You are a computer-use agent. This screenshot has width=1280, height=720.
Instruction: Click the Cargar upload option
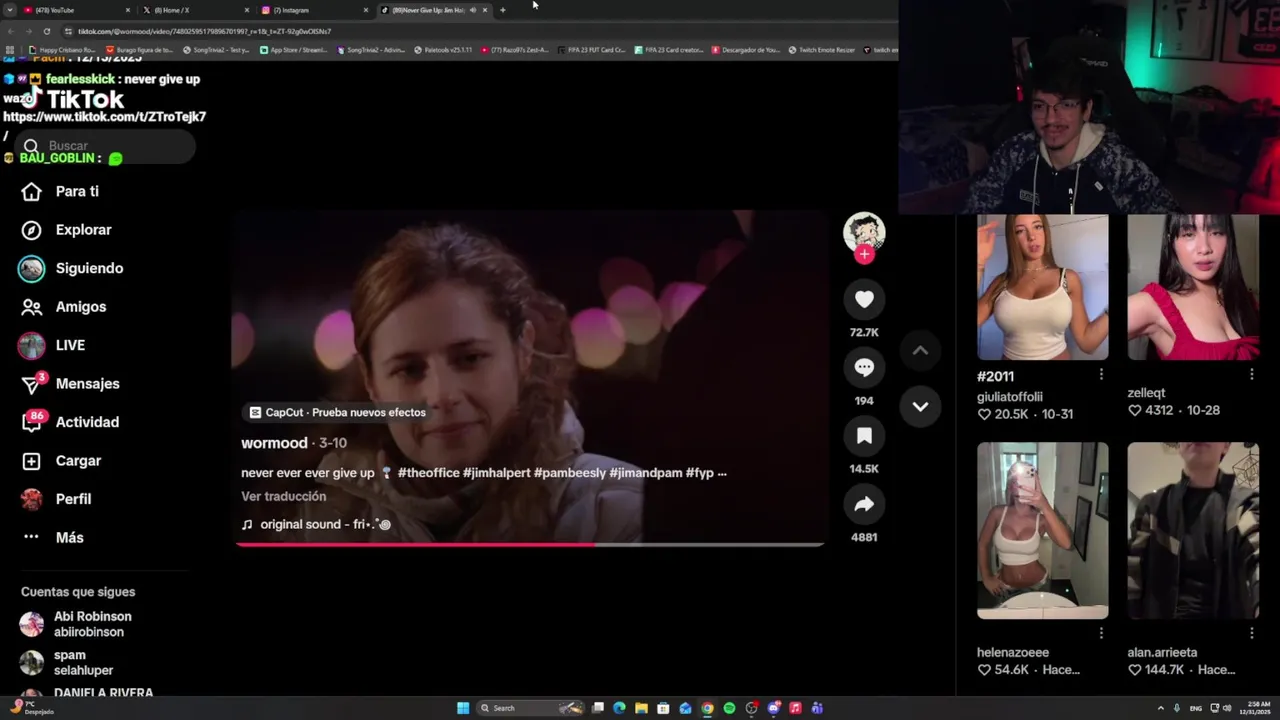point(62,461)
